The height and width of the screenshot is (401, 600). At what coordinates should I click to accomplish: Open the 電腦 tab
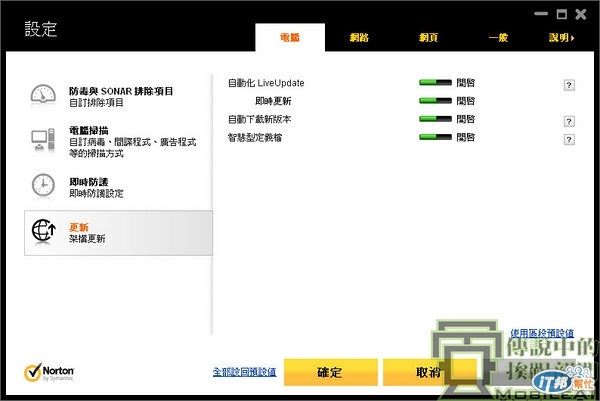pyautogui.click(x=290, y=37)
